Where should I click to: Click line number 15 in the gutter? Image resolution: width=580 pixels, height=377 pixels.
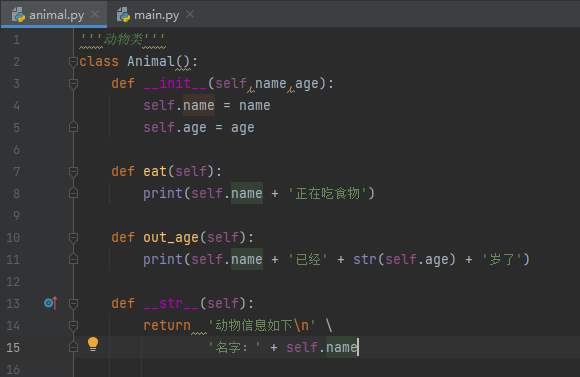(13, 347)
